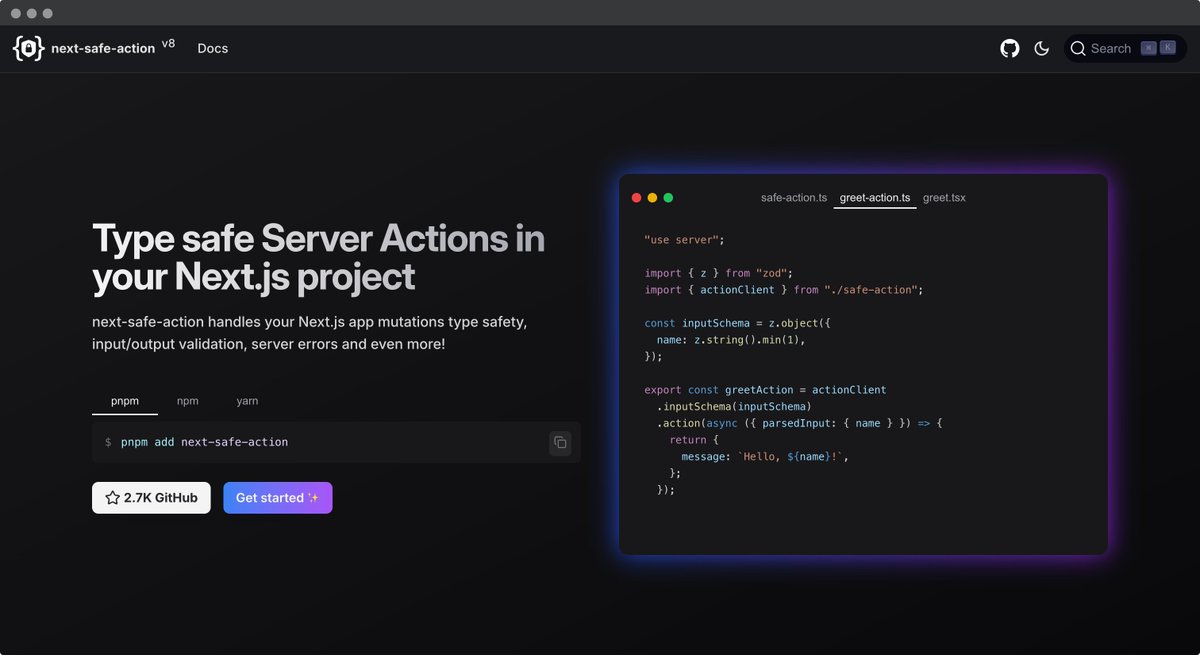
Task: Open the GitHub icon in the navbar
Action: click(x=1009, y=47)
